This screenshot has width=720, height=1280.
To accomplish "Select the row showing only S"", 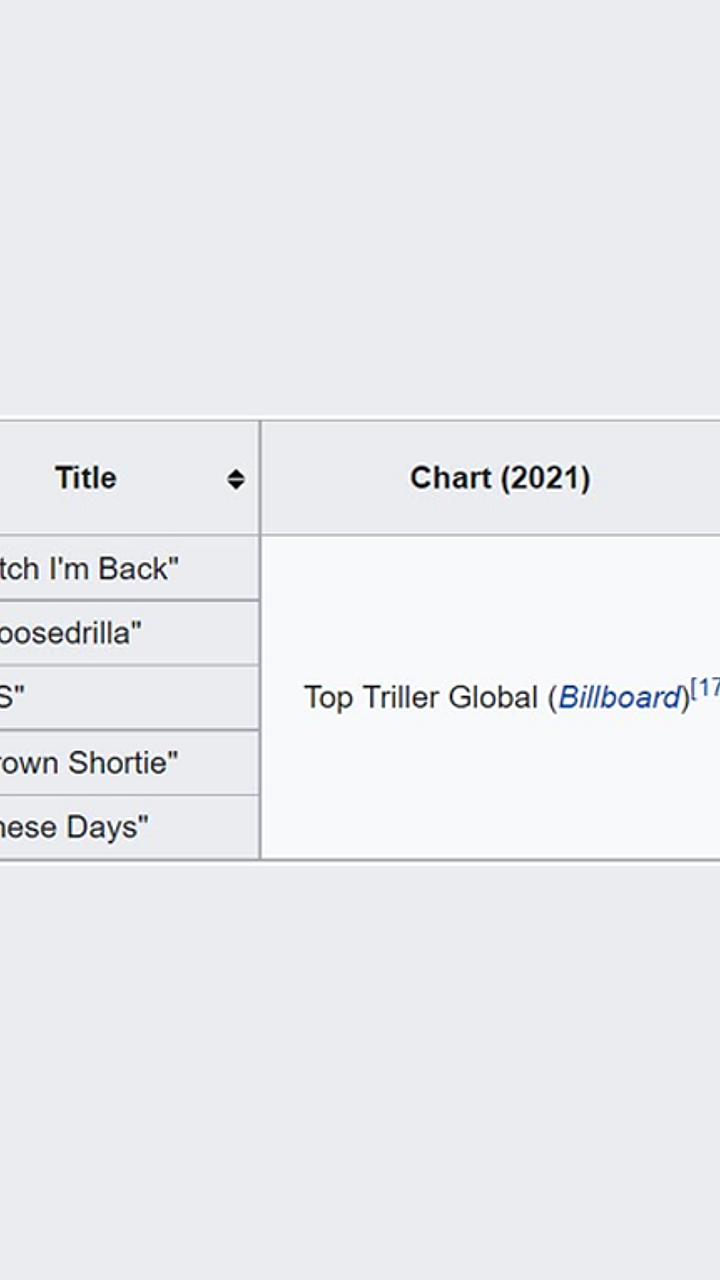I will pyautogui.click(x=129, y=698).
